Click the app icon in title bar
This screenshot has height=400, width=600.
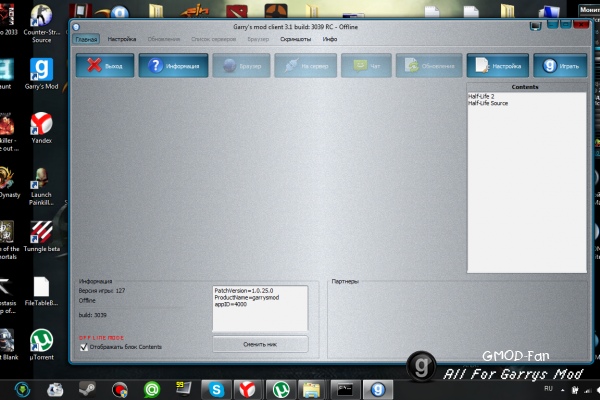76,27
